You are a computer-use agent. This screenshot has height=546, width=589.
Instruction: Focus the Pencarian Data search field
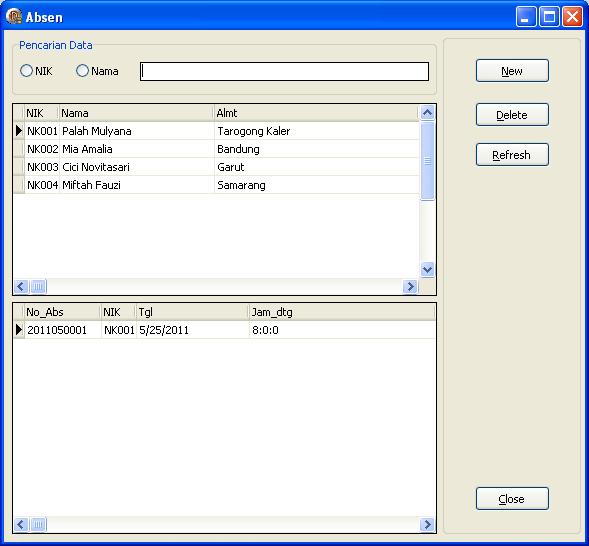284,71
